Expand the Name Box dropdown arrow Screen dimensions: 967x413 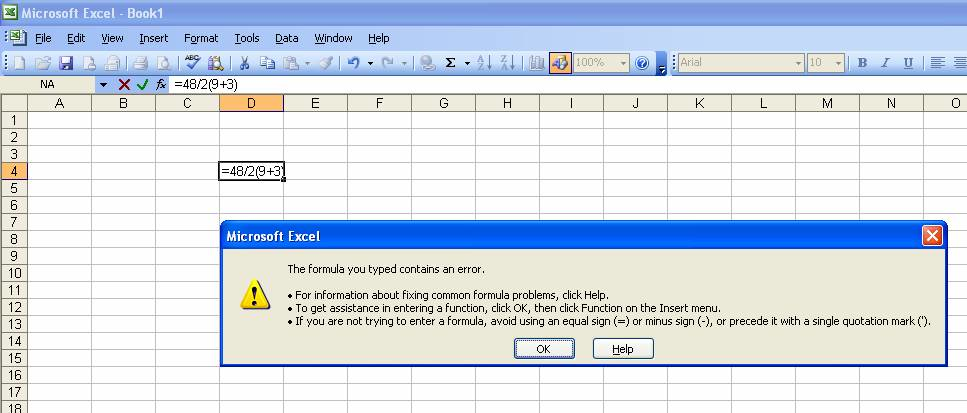pos(103,84)
